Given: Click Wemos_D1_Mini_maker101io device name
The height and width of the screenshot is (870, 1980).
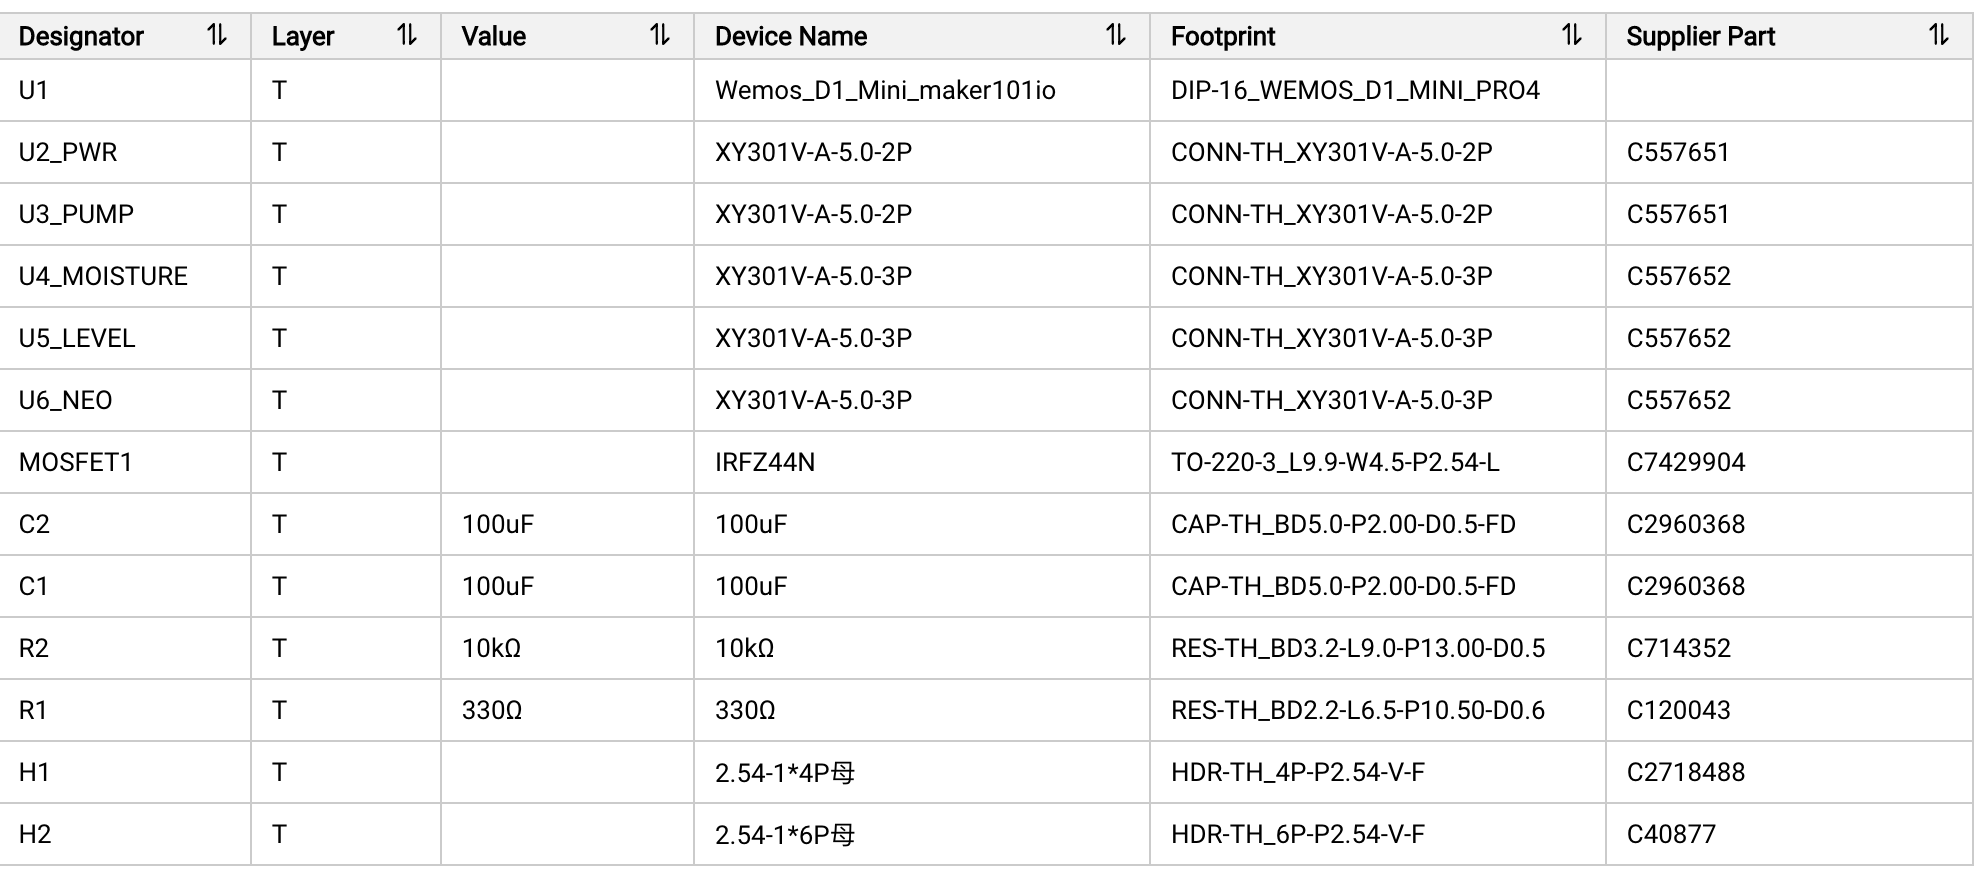Looking at the screenshot, I should tap(884, 91).
